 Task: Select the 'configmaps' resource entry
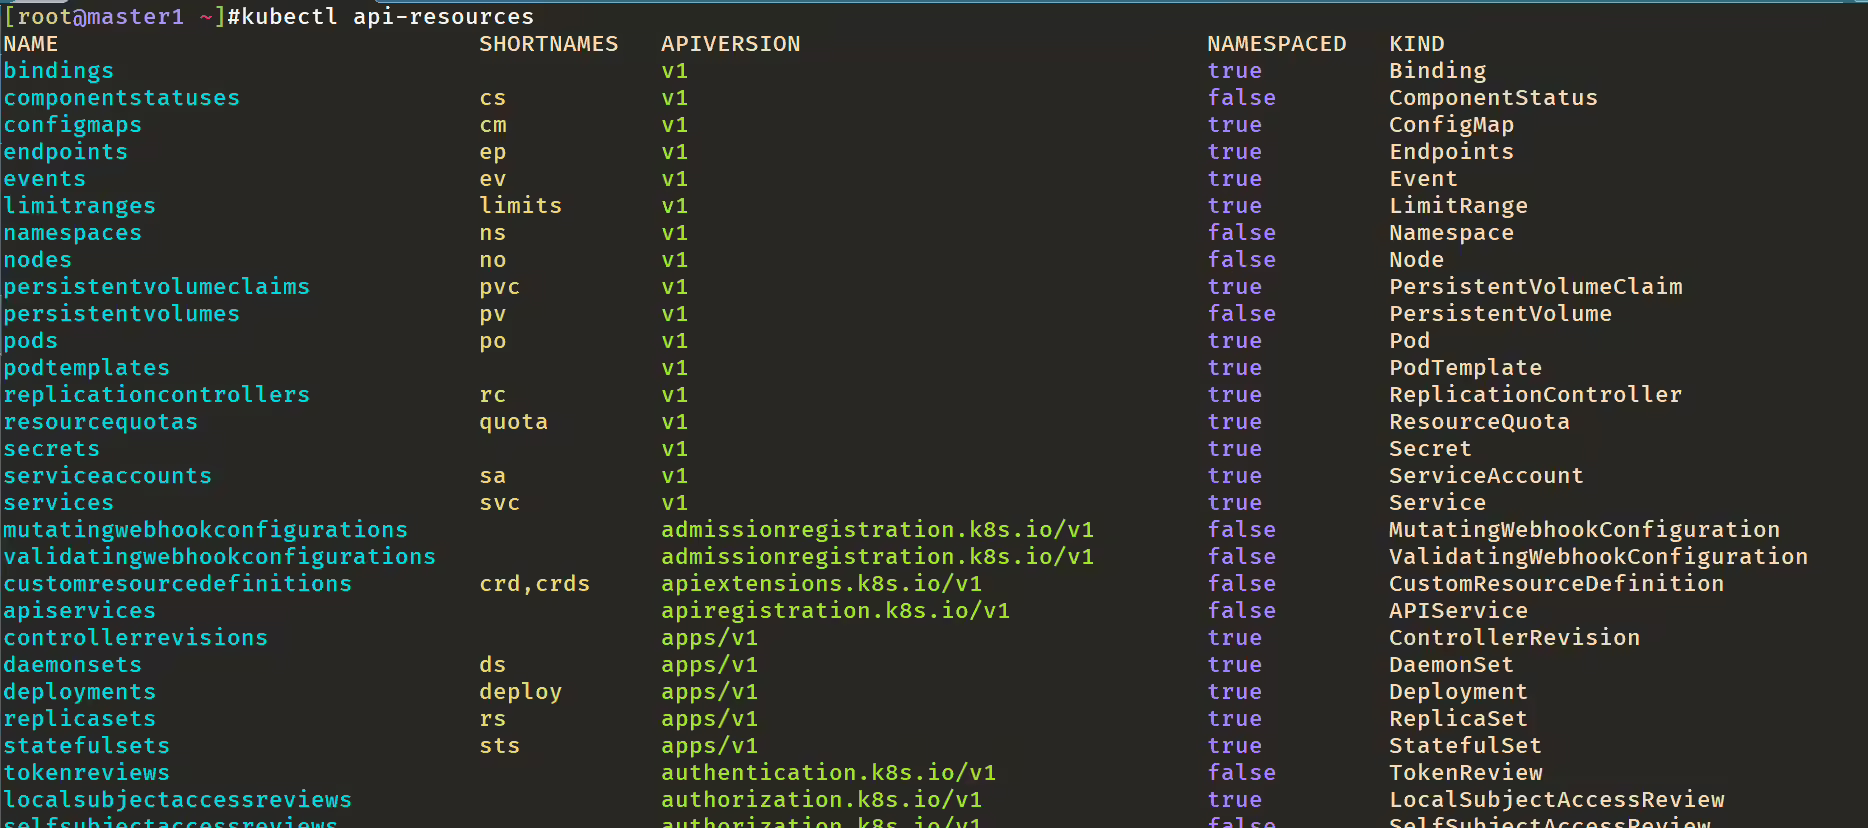(x=73, y=125)
